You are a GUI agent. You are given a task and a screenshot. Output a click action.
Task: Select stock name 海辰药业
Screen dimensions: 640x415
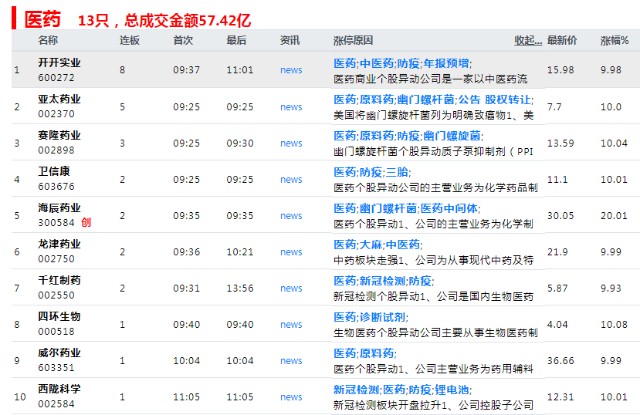[59, 208]
